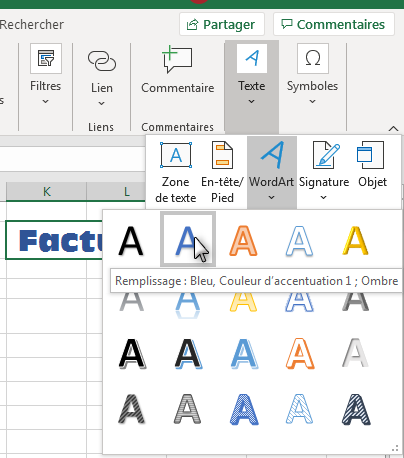
Task: Click the Texte ribbon icon
Action: [252, 58]
